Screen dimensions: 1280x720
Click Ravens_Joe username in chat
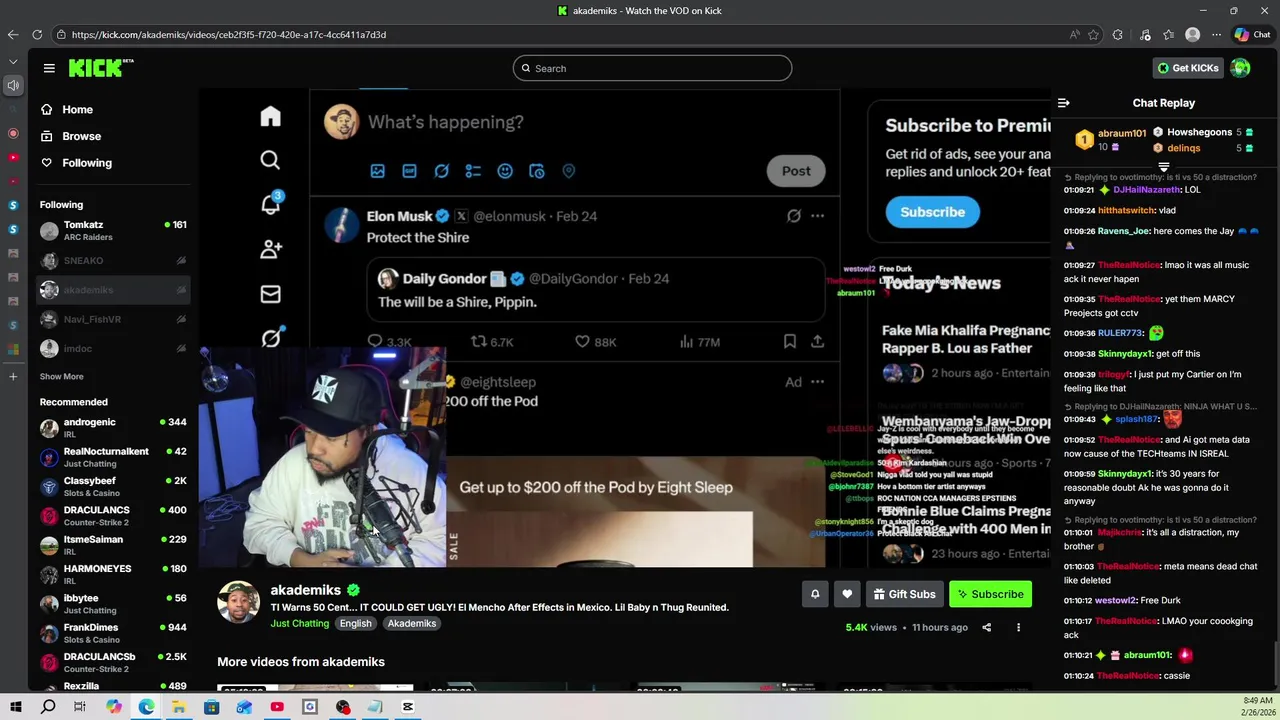(1123, 231)
